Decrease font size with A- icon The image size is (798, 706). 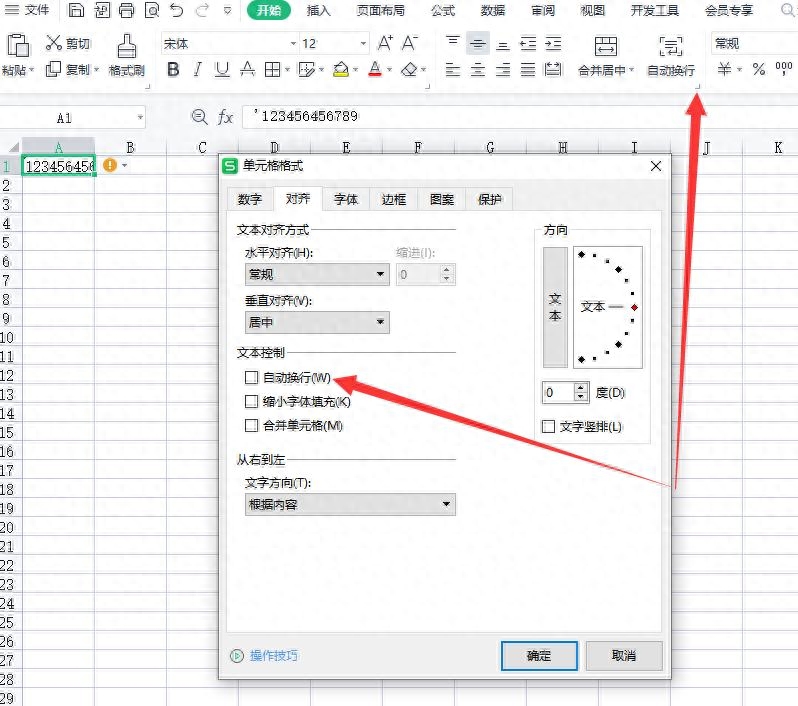410,43
